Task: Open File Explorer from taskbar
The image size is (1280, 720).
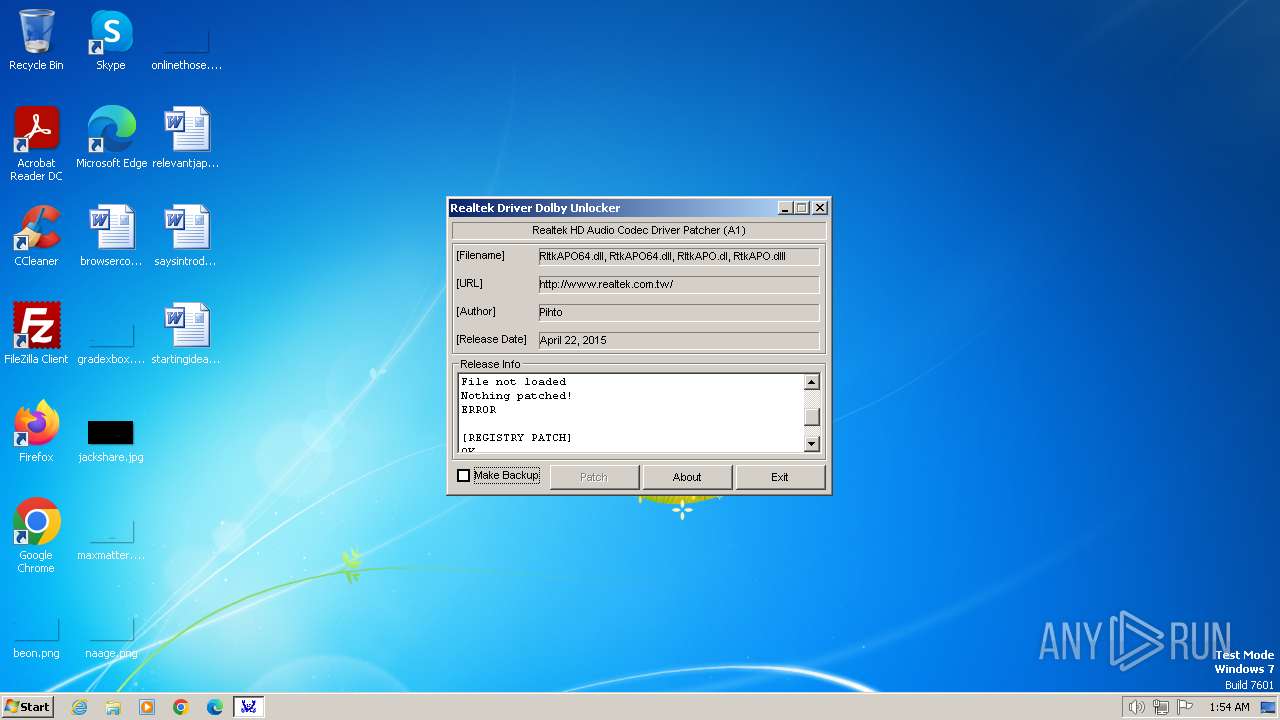Action: click(113, 707)
